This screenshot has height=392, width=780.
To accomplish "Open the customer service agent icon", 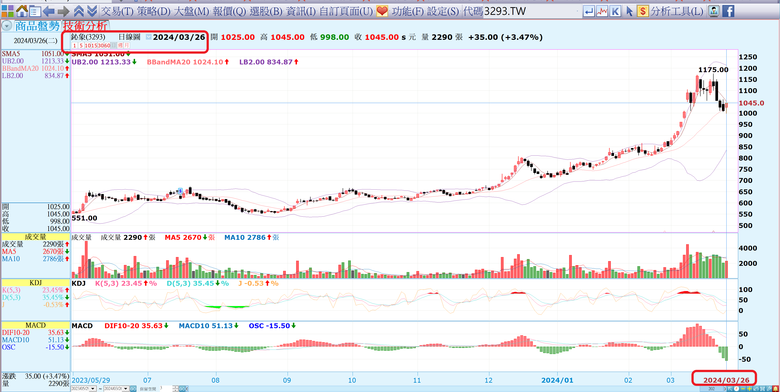I will tap(714, 11).
